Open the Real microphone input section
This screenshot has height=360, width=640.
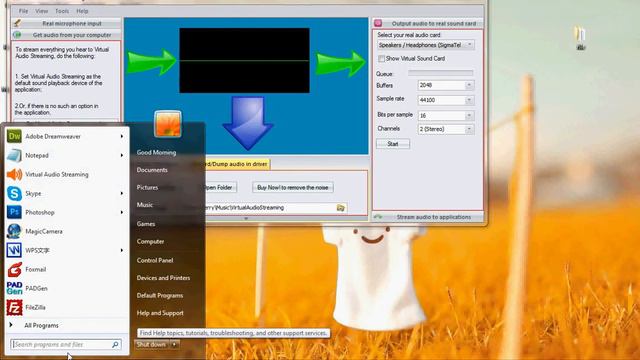coord(66,23)
